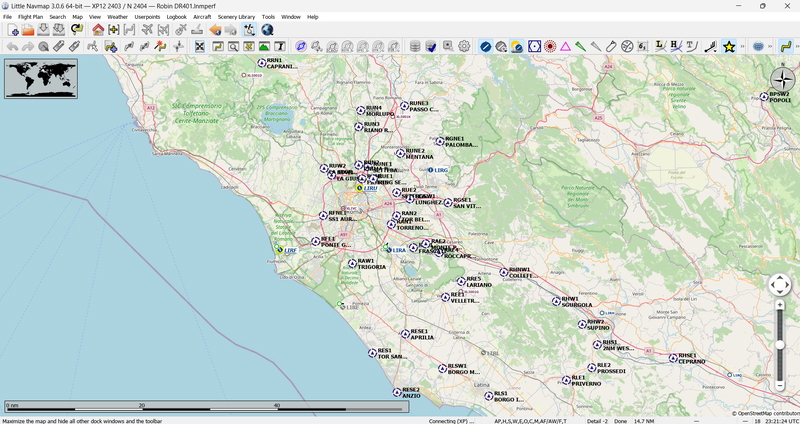Screen dimensions: 800x424
Task: Open the Scenery Library menu
Action: pos(236,17)
